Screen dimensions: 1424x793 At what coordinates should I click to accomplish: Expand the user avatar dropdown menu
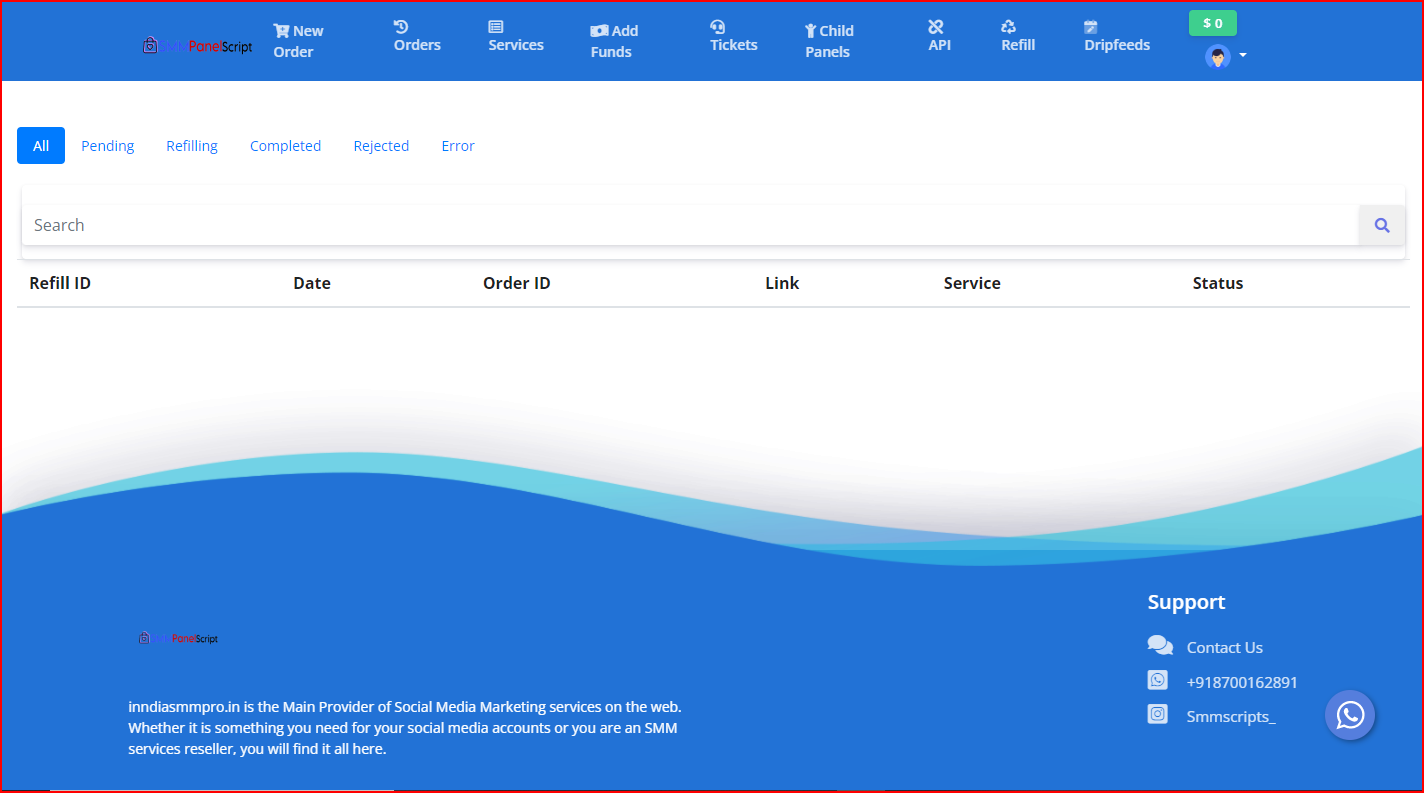[x=1225, y=56]
